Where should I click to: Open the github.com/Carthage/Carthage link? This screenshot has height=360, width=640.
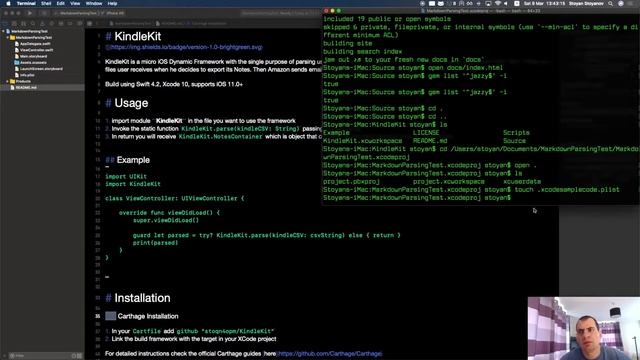point(329,353)
